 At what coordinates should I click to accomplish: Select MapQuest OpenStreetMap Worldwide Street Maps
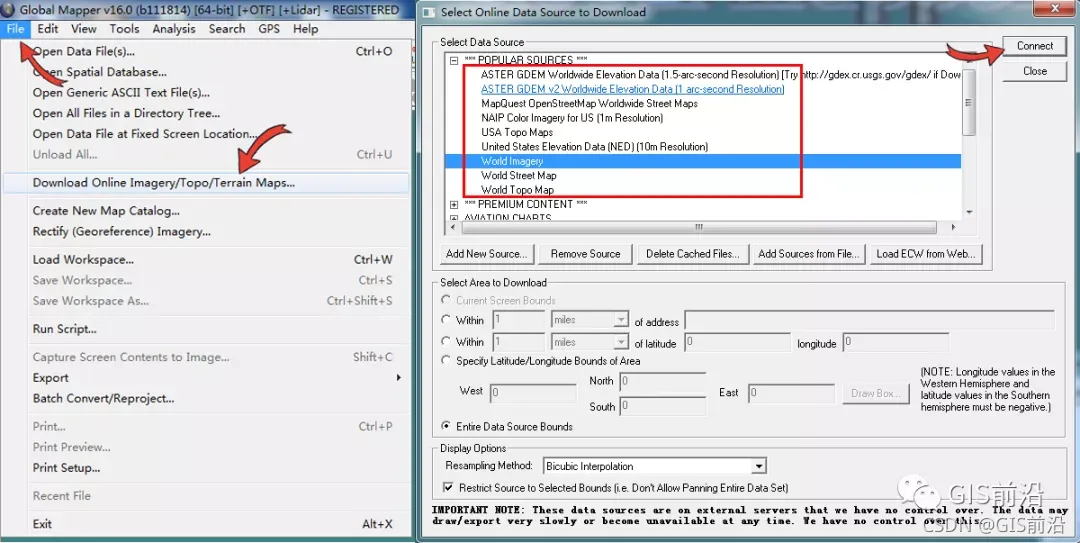pos(589,103)
